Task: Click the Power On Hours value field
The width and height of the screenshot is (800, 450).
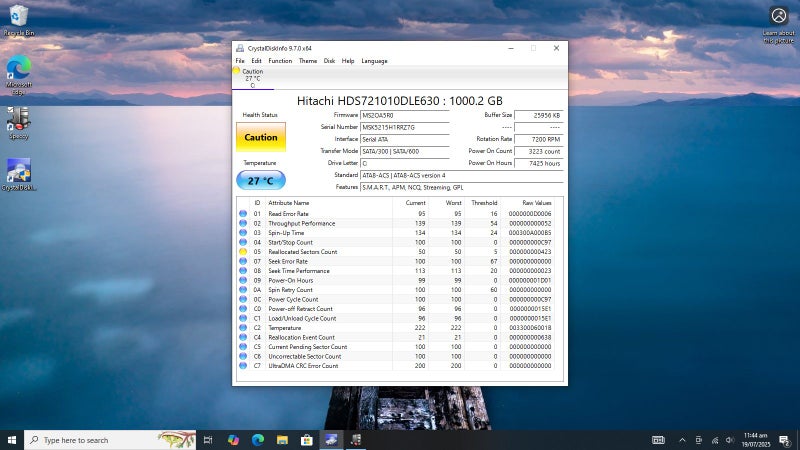Action: [x=539, y=163]
